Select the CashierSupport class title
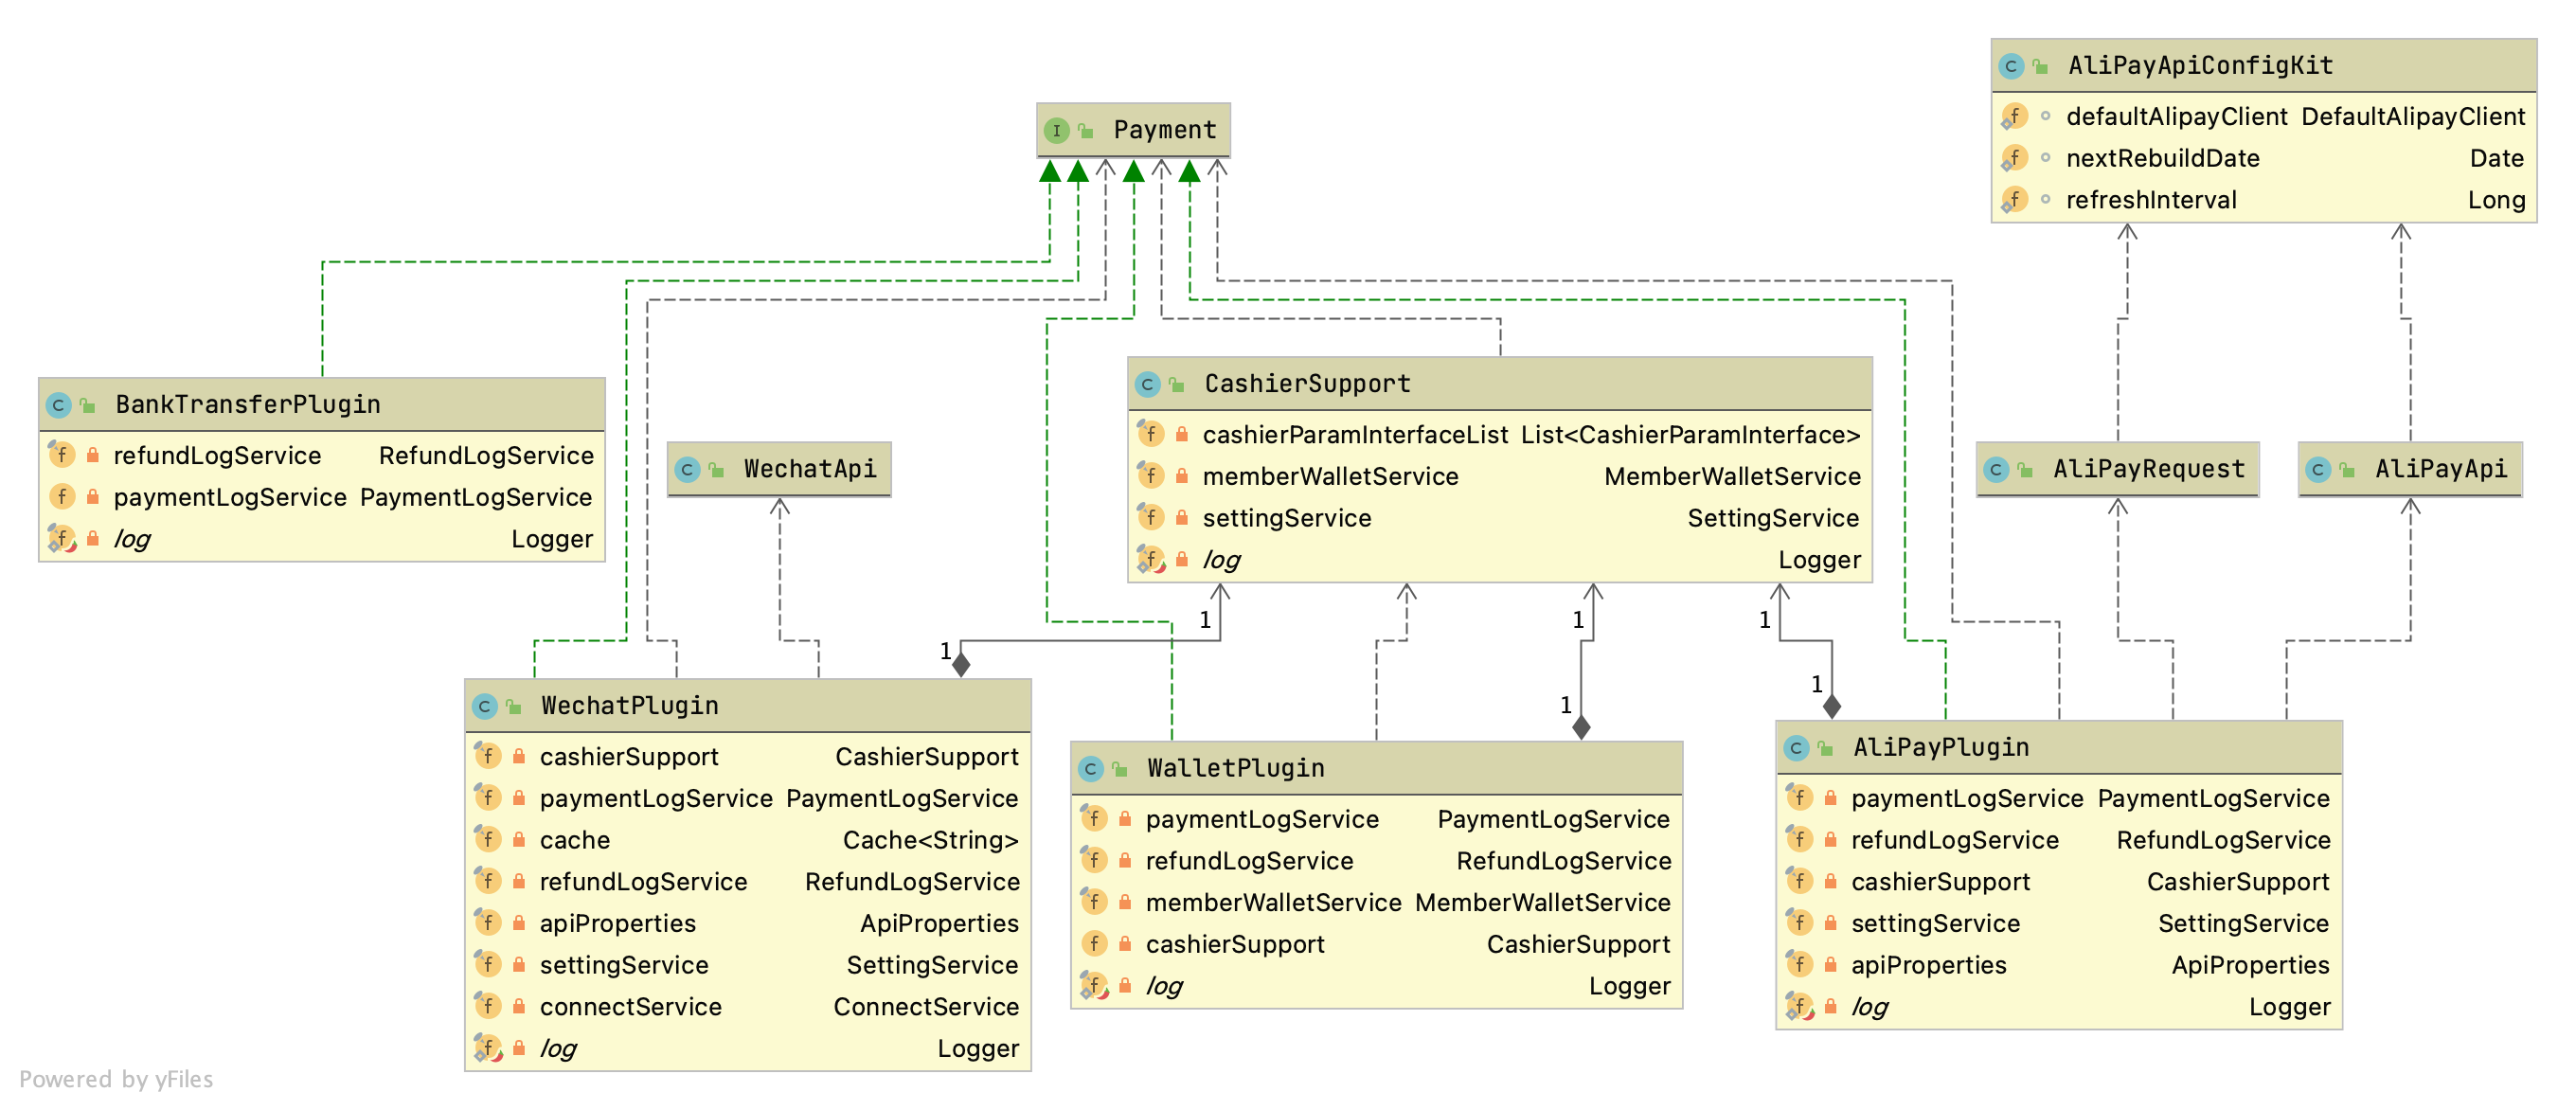This screenshot has width=2576, height=1110. pos(1307,384)
